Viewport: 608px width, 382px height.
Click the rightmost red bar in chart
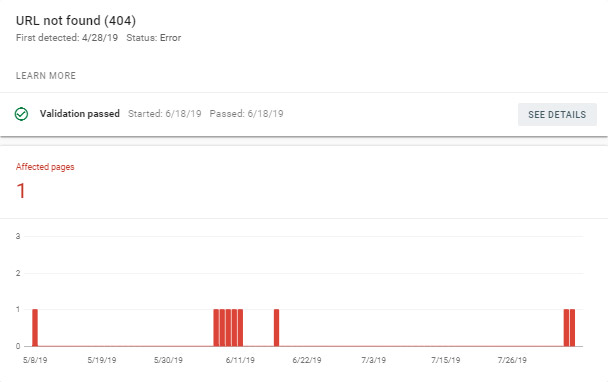tap(572, 328)
